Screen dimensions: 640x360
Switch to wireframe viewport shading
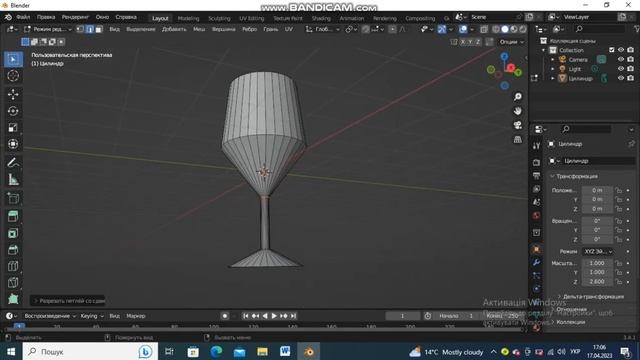tap(496, 29)
